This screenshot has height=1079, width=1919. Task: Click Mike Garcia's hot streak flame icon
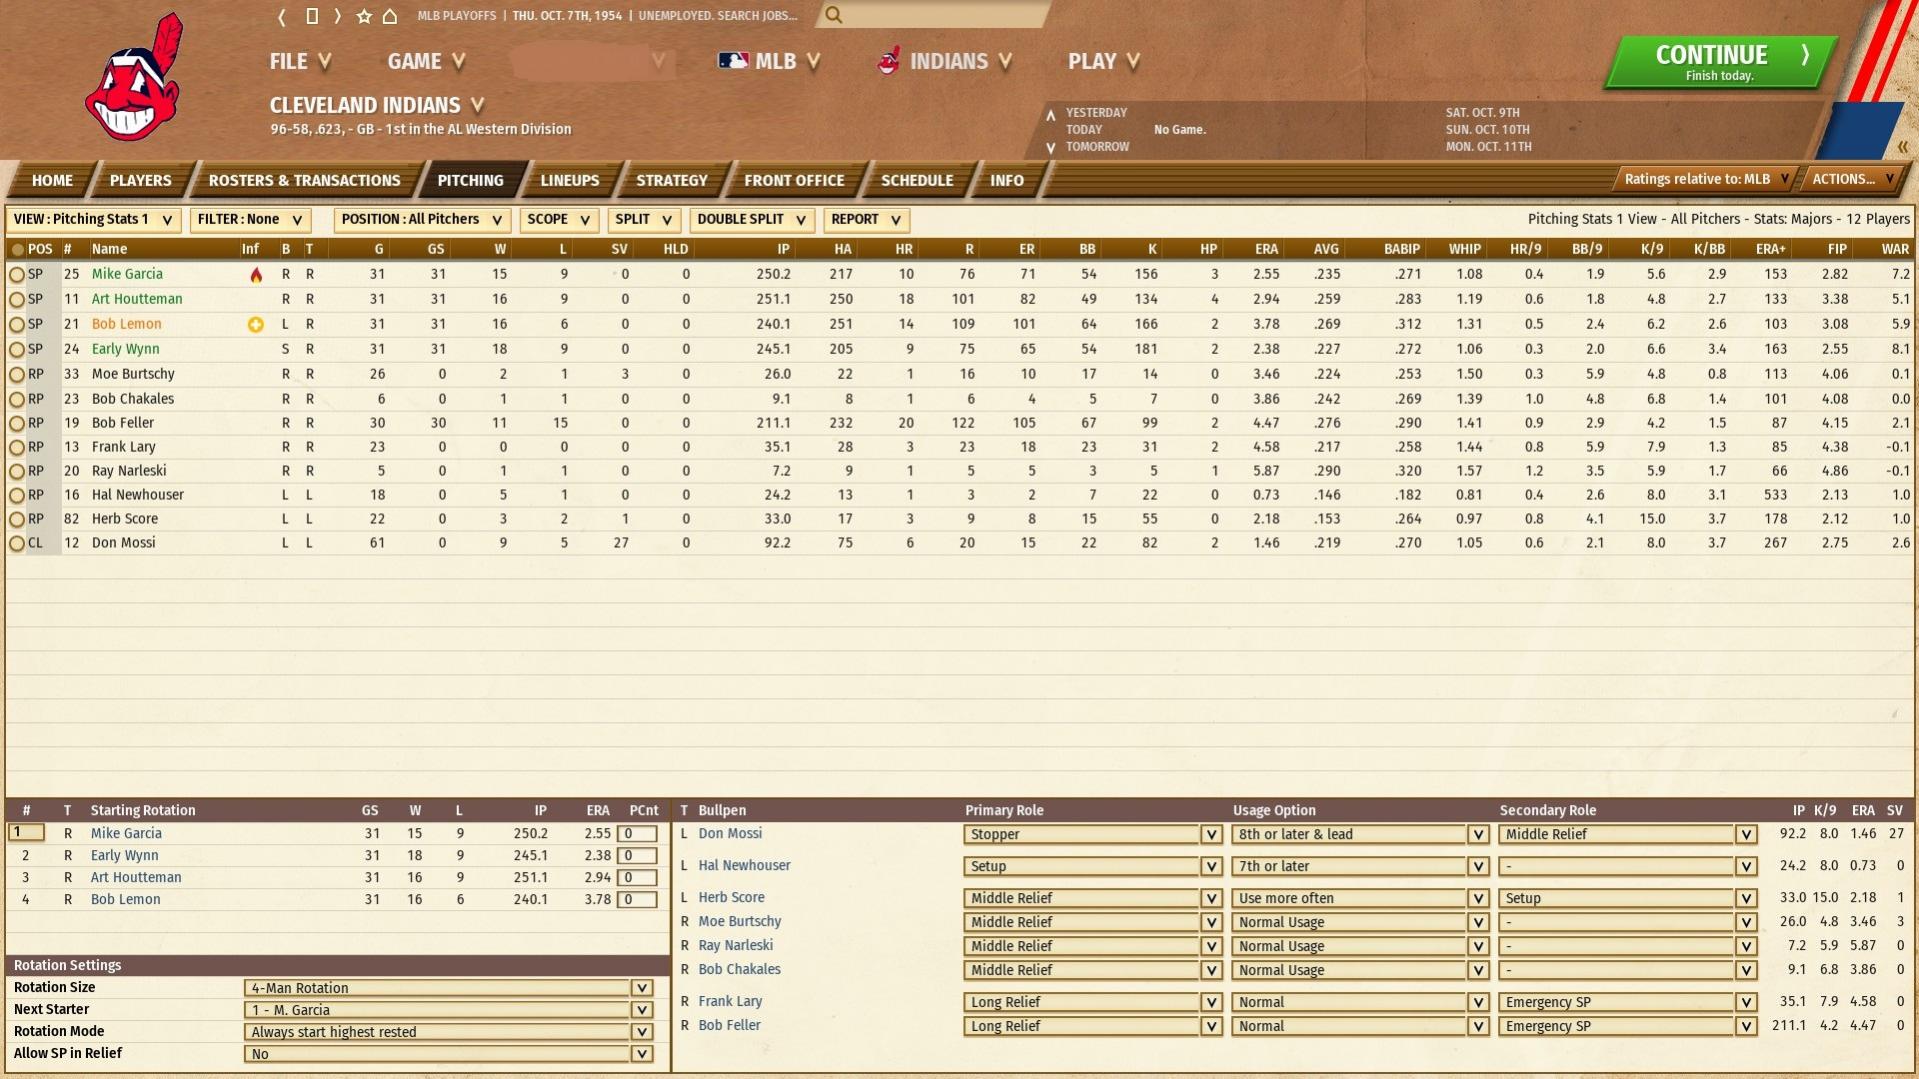click(256, 275)
